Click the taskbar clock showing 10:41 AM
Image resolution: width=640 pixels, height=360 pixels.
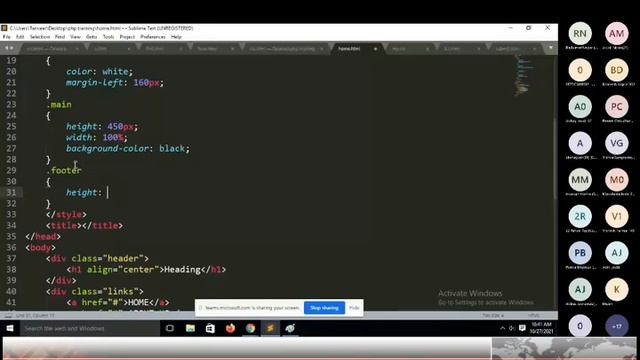[x=542, y=328]
